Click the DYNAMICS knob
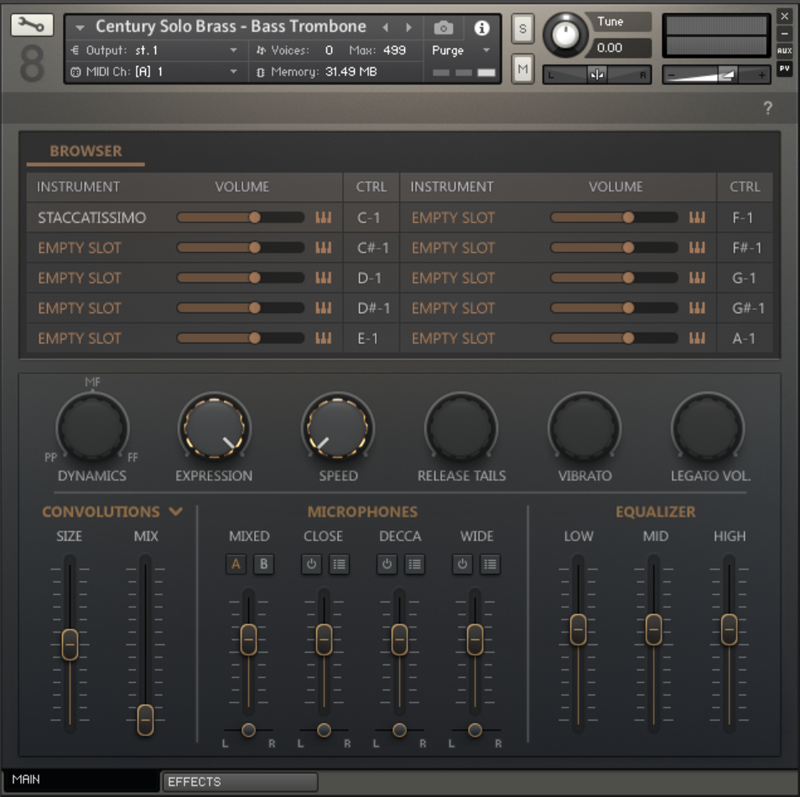Image resolution: width=800 pixels, height=797 pixels. [x=92, y=427]
